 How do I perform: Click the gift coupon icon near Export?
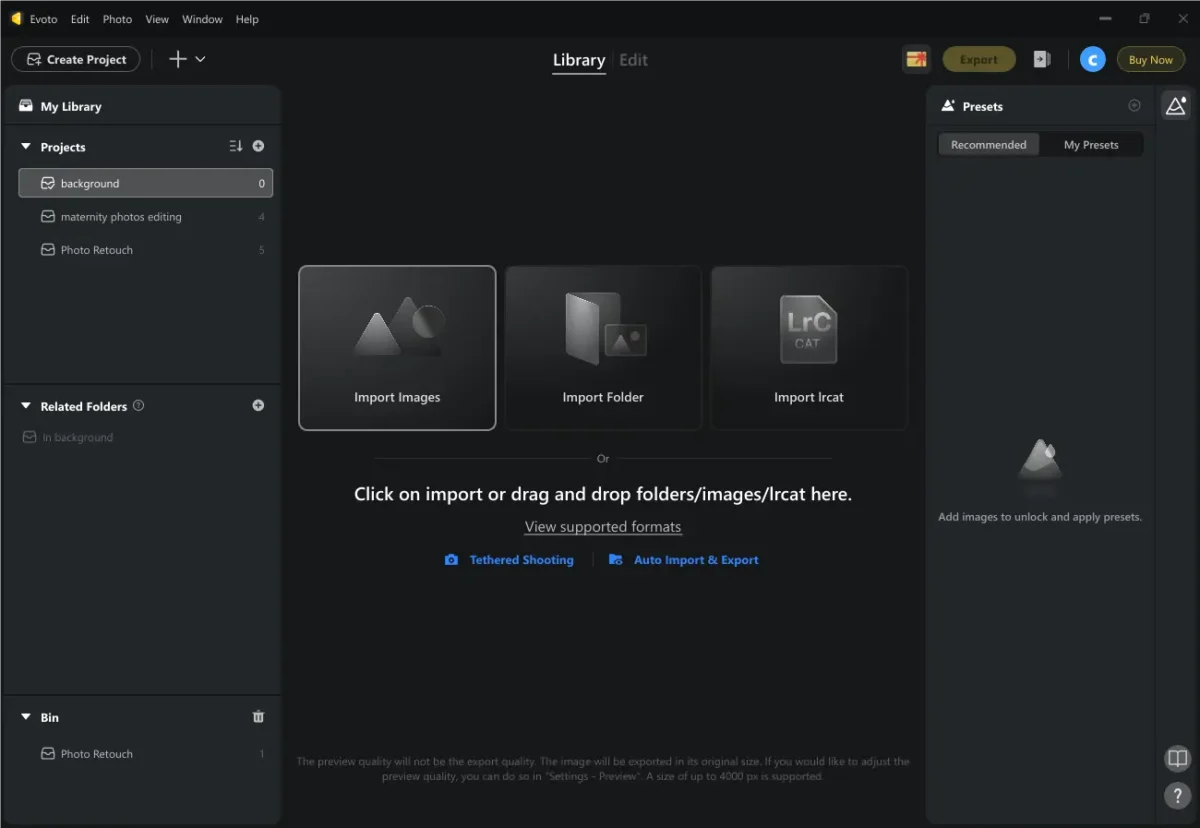916,59
